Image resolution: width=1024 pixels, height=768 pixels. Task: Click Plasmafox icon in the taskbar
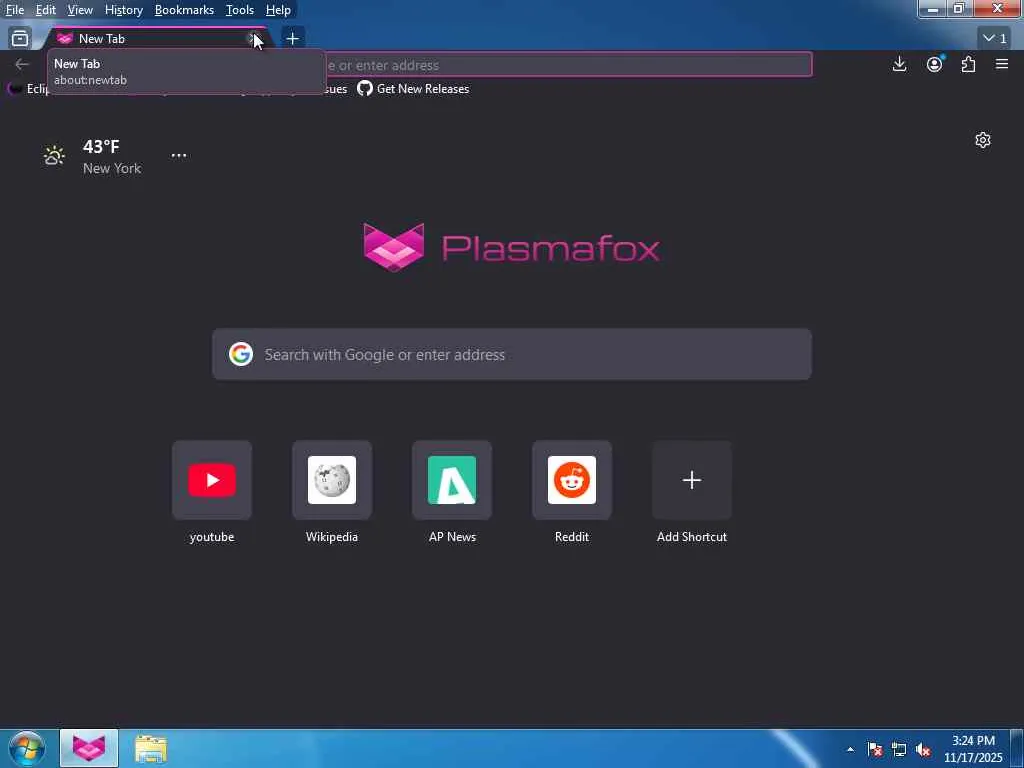point(89,748)
